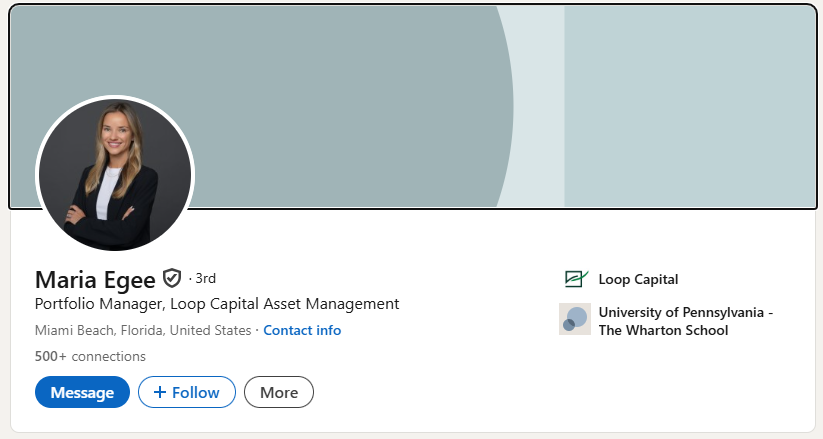Click the Miami Beach, Florida location text
This screenshot has width=823, height=439.
143,330
